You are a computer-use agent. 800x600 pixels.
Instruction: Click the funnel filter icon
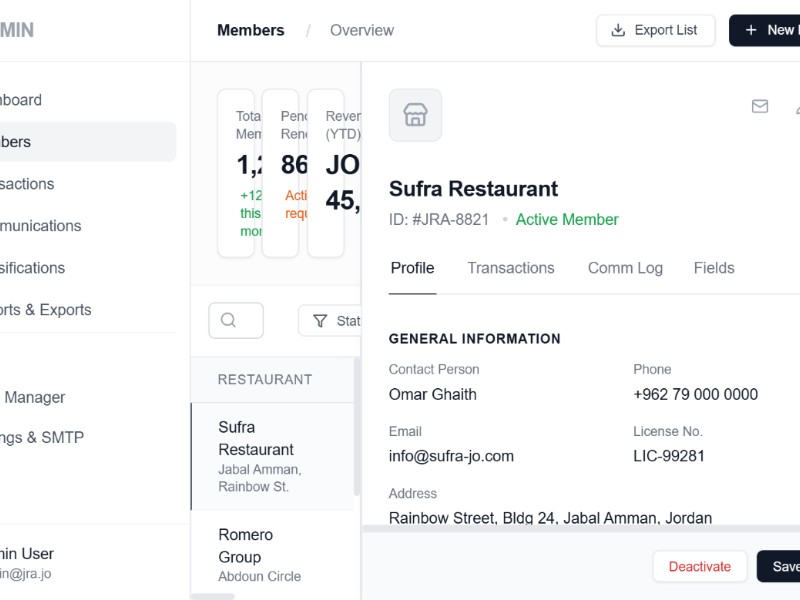click(x=320, y=321)
